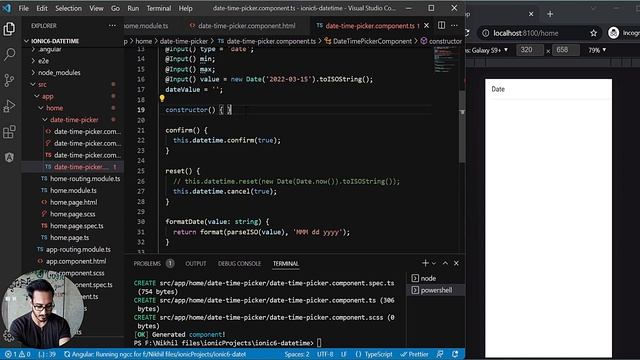Open the Edit menu
Screen dimensions: 640x360
42,8
